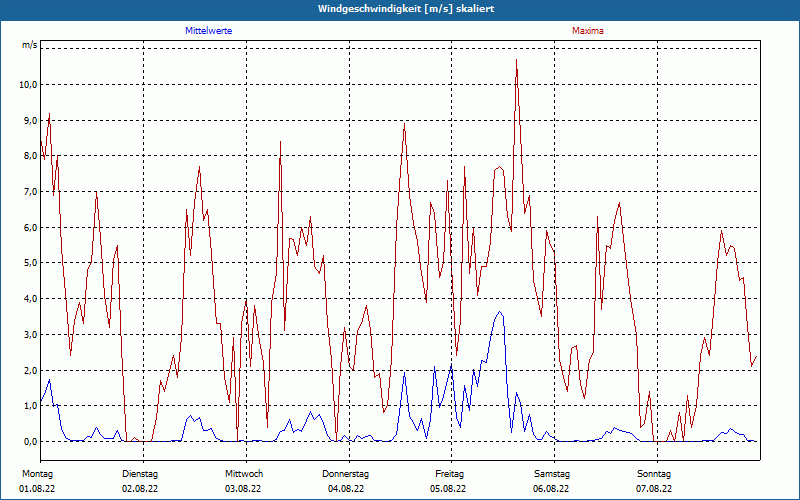Click the 'Mittwoch' day label

244,474
